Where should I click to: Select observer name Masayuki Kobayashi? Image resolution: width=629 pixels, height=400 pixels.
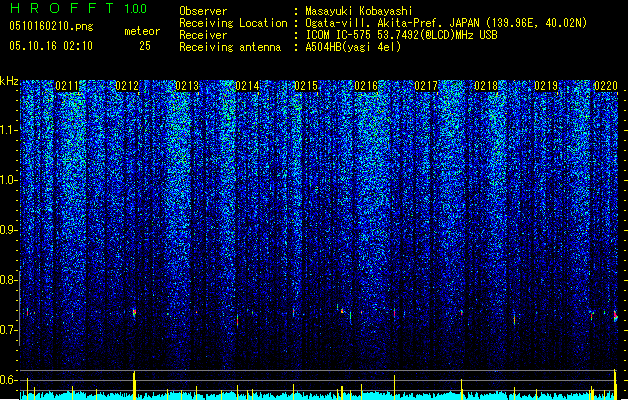[359, 11]
